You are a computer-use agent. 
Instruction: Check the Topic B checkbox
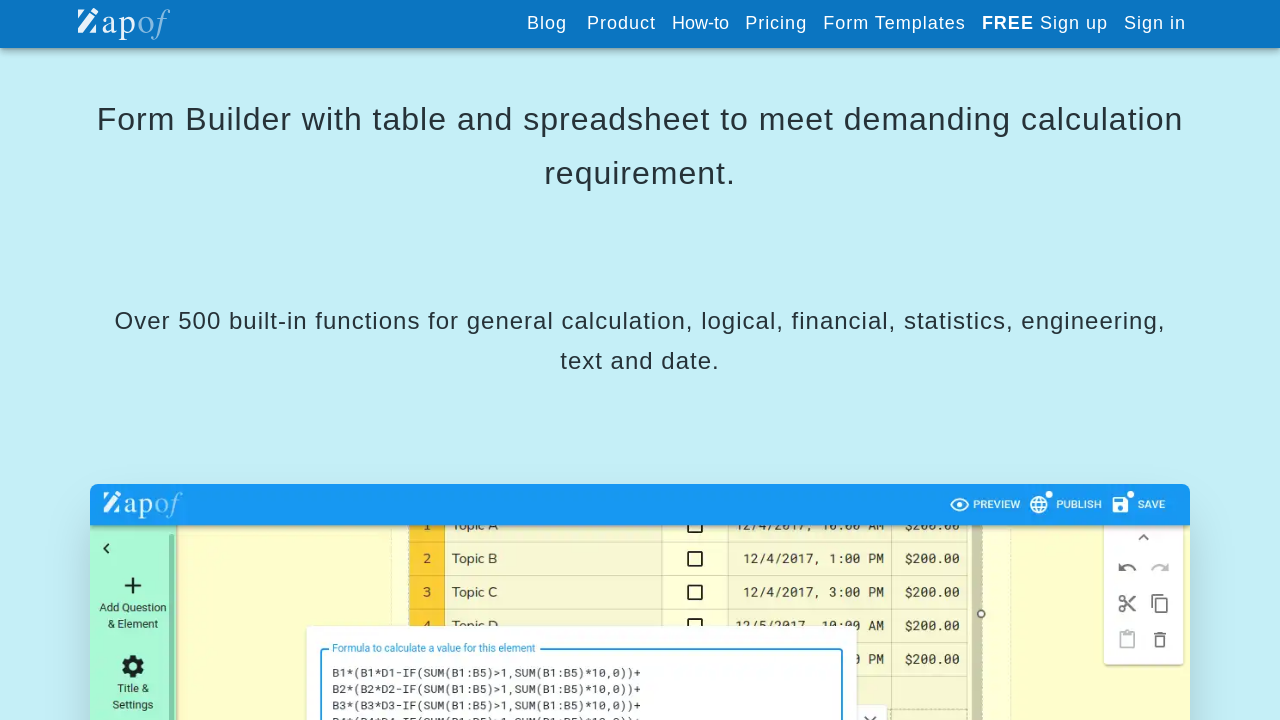point(695,559)
